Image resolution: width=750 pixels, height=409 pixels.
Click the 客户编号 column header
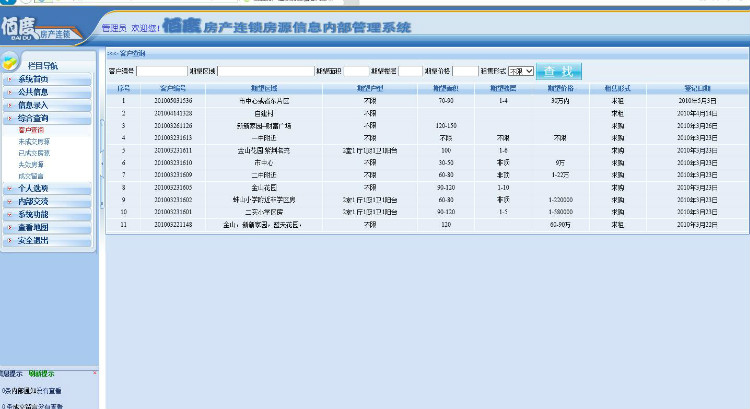point(173,88)
